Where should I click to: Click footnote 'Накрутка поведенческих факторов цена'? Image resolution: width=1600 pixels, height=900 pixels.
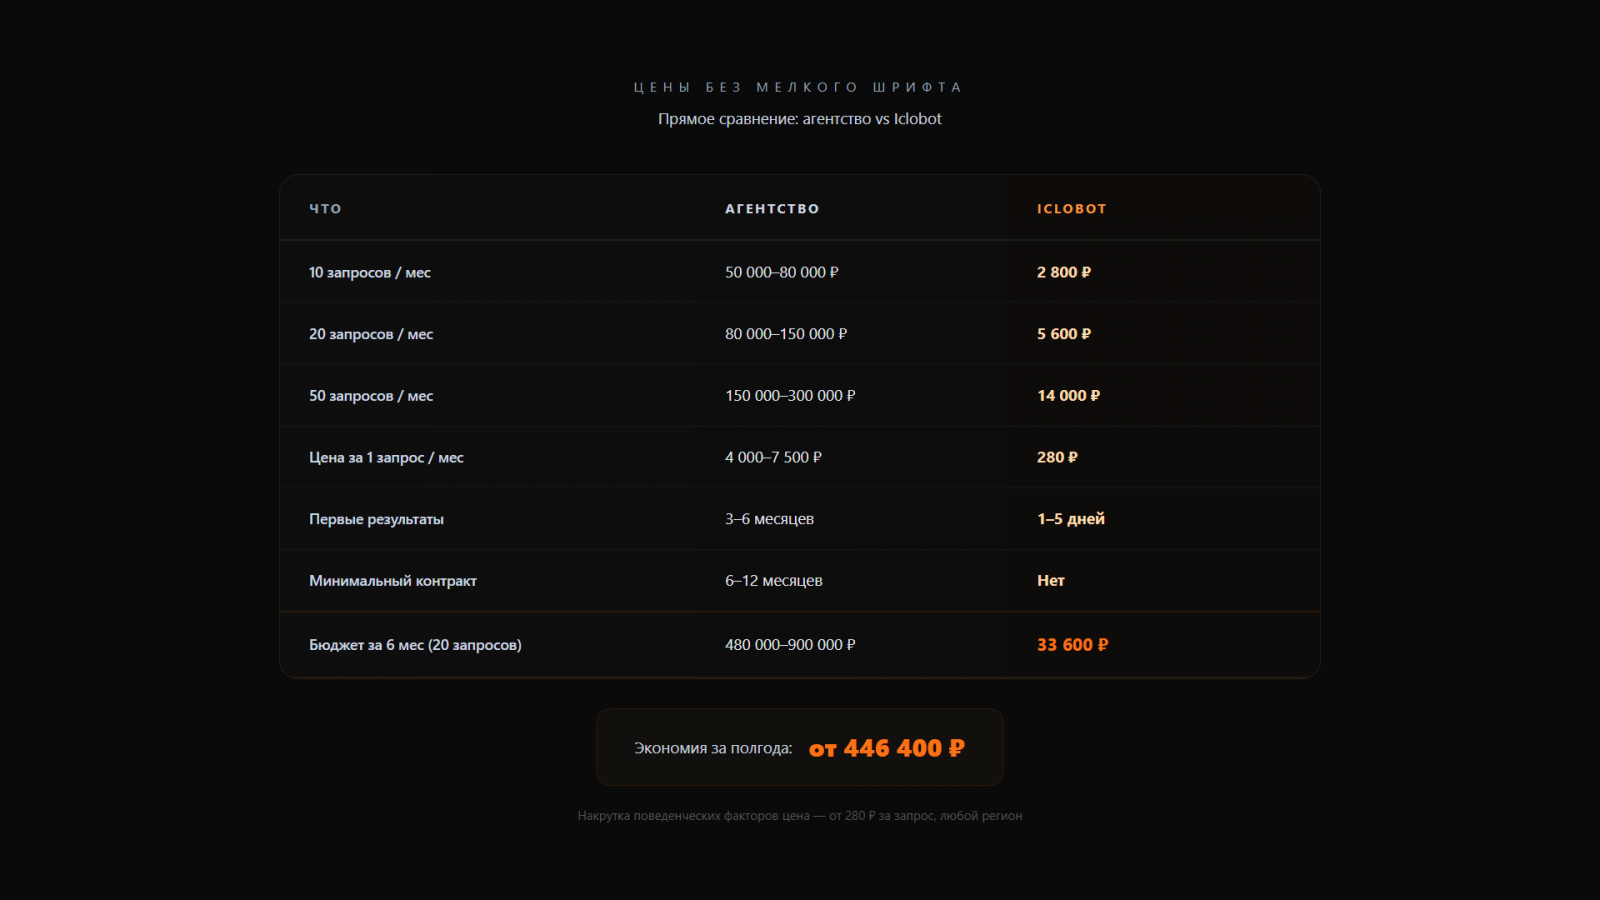(x=693, y=816)
